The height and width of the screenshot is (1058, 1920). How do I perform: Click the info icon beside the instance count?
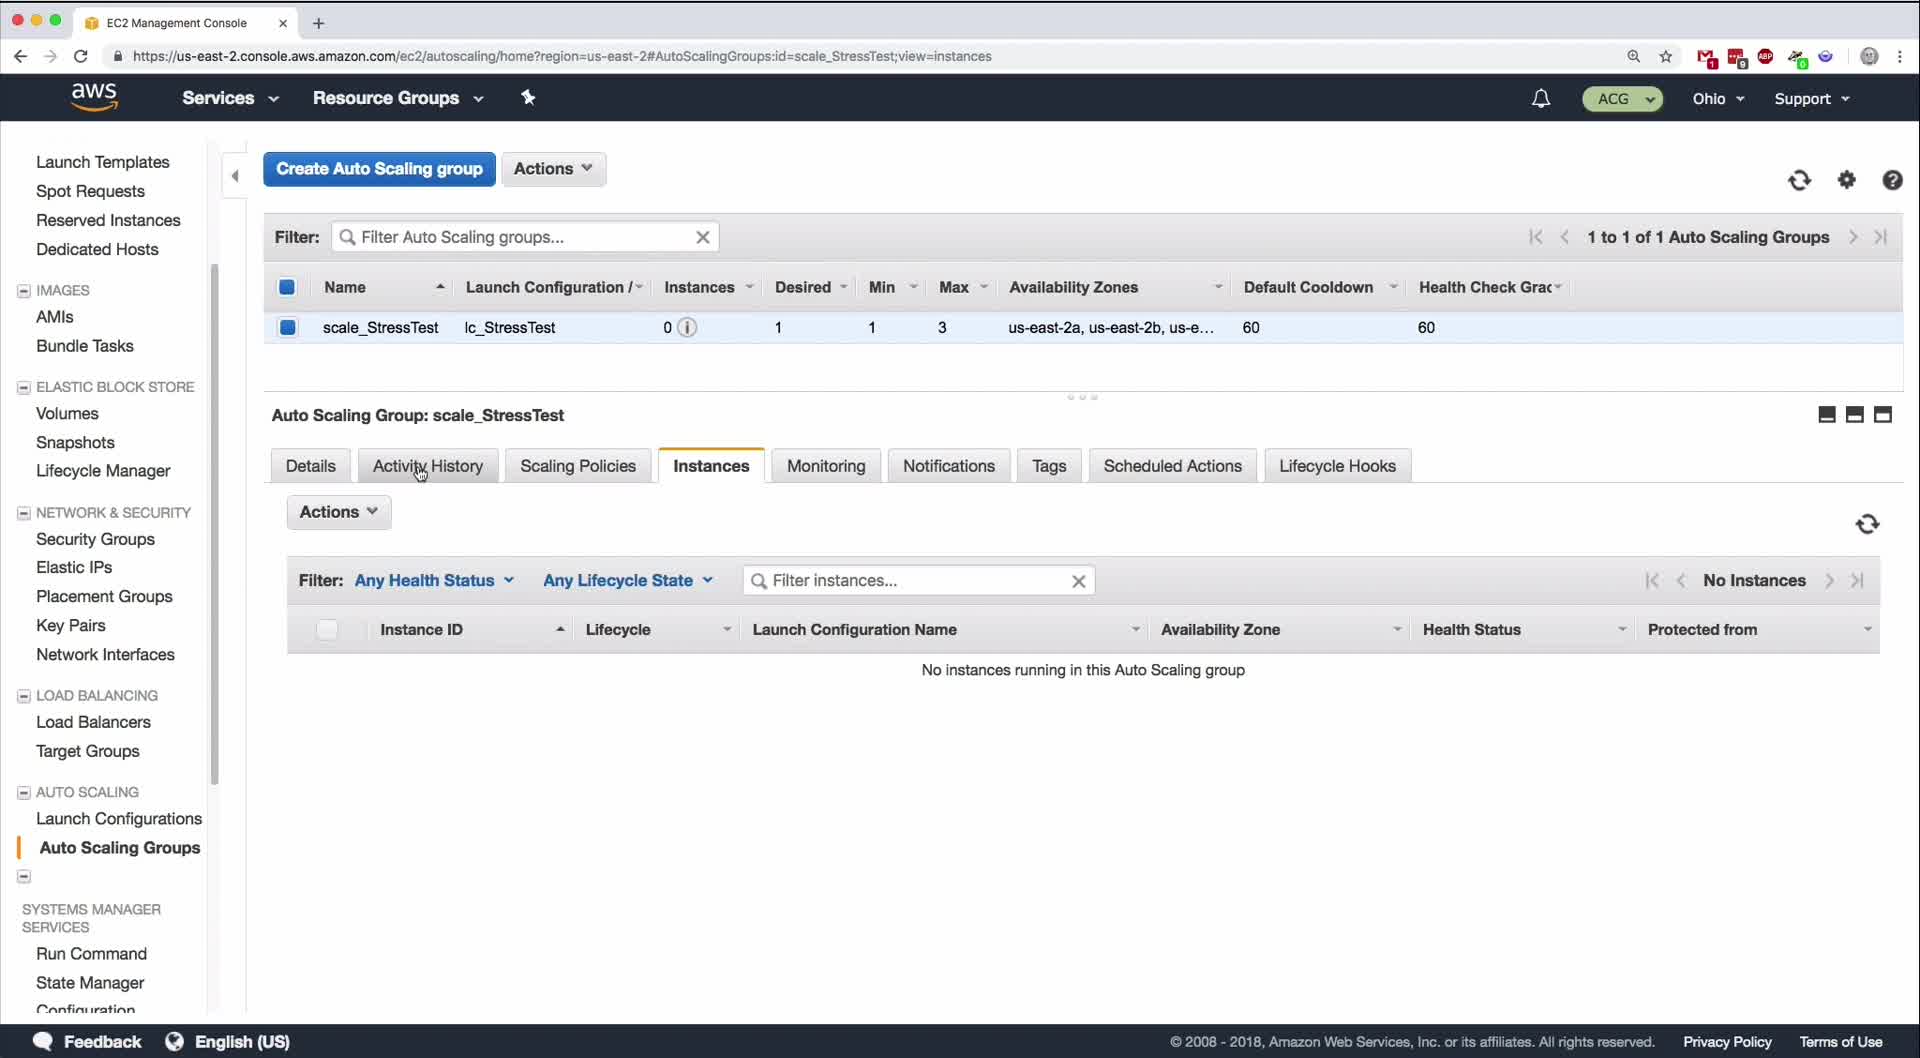687,327
